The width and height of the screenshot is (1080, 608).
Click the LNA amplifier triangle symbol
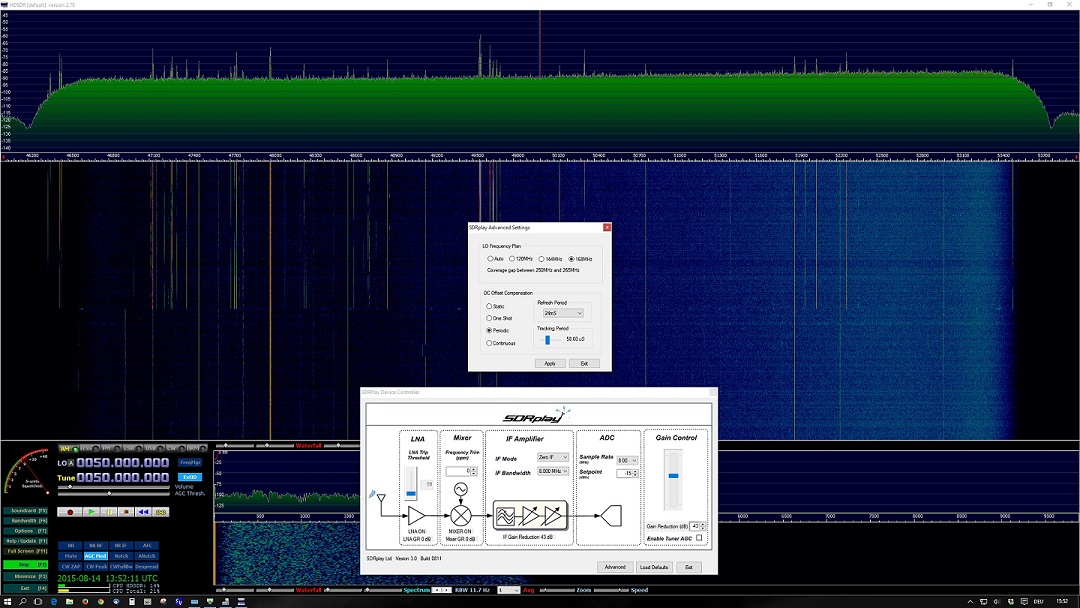pyautogui.click(x=417, y=515)
